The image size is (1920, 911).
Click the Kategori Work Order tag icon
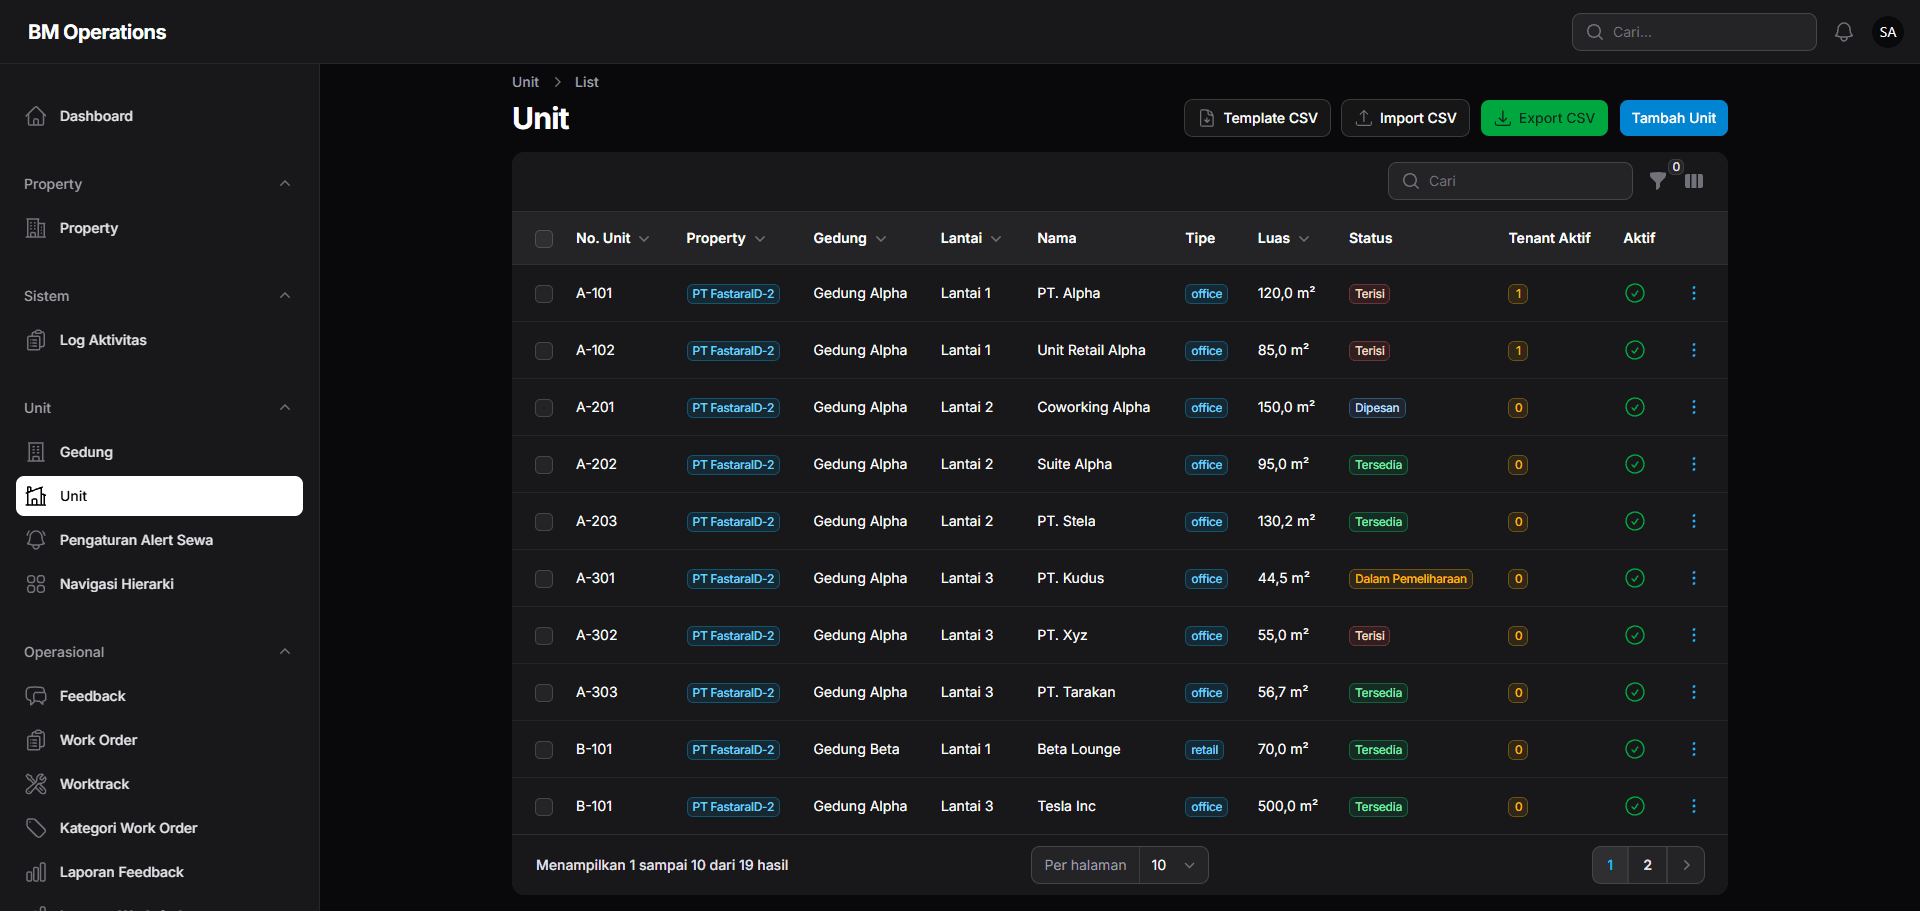36,828
